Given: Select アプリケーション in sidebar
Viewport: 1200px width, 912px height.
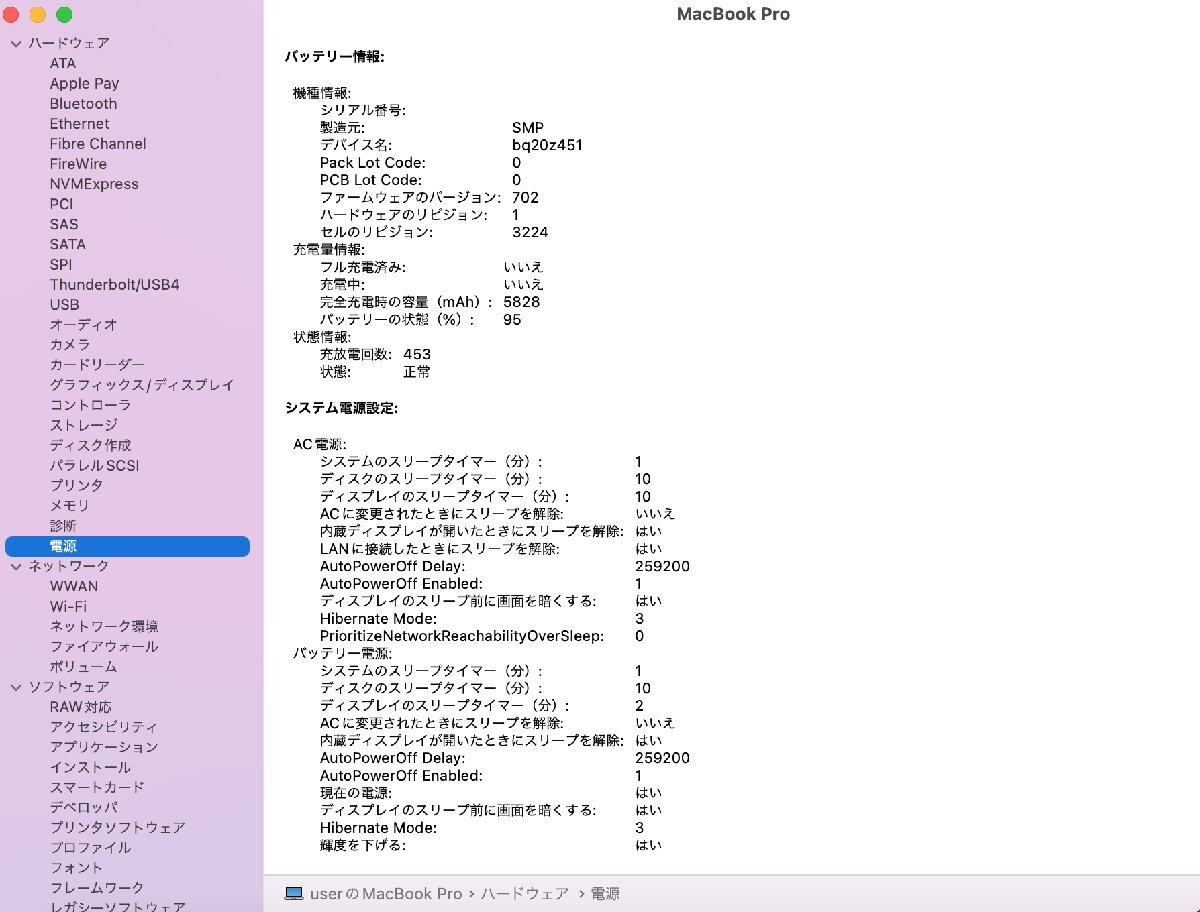Looking at the screenshot, I should point(104,747).
